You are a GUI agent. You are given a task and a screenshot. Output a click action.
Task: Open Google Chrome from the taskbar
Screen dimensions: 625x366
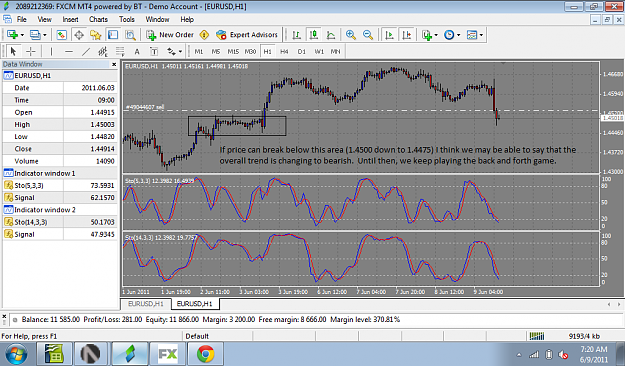point(206,354)
